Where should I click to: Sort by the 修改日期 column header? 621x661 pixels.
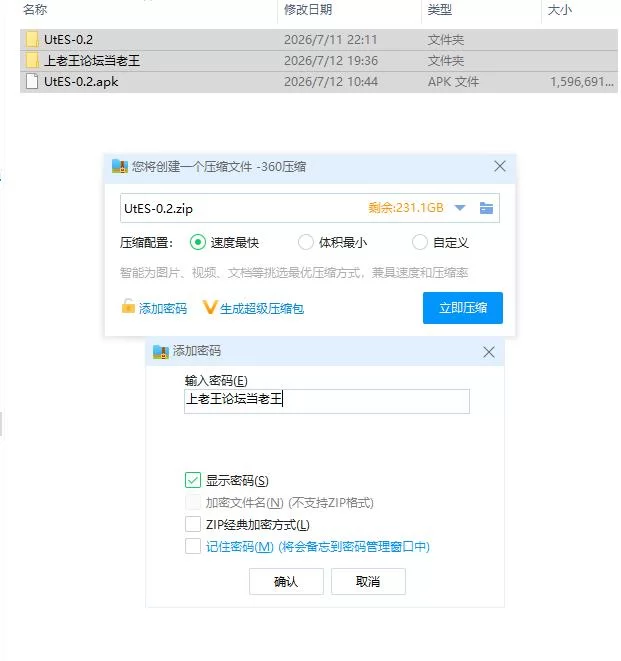308,9
